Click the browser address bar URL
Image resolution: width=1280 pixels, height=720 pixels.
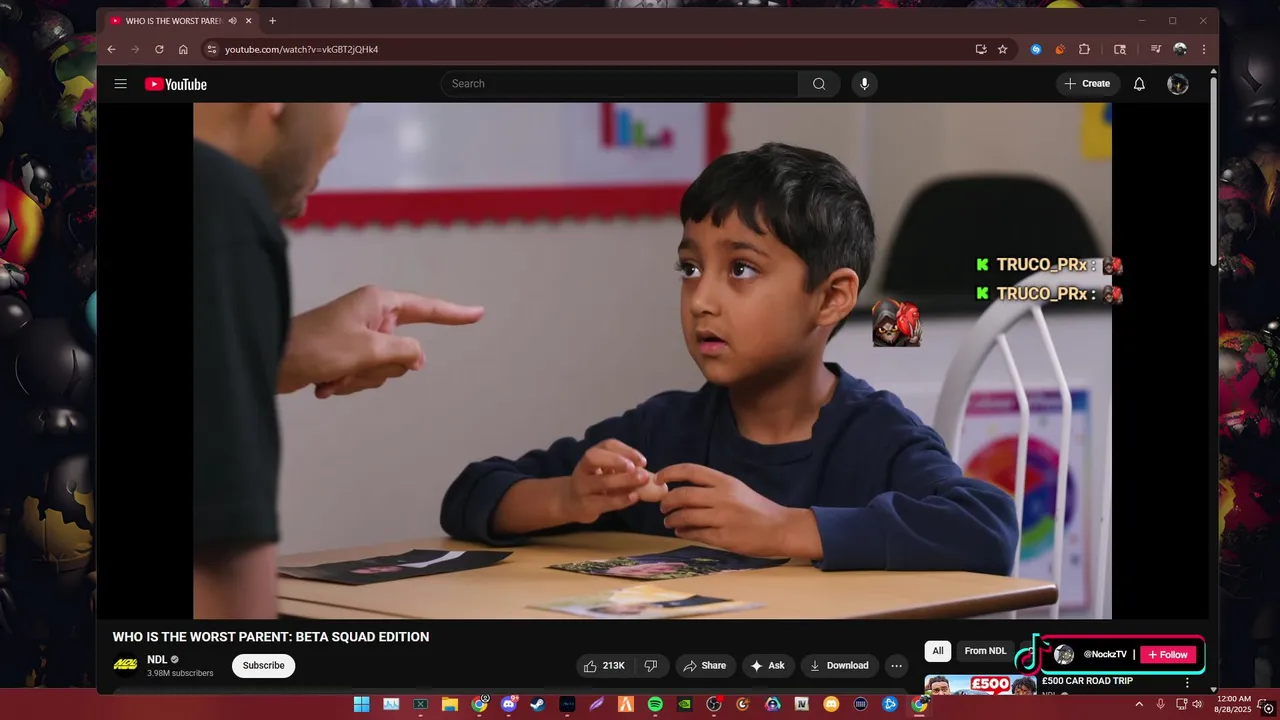pos(301,49)
